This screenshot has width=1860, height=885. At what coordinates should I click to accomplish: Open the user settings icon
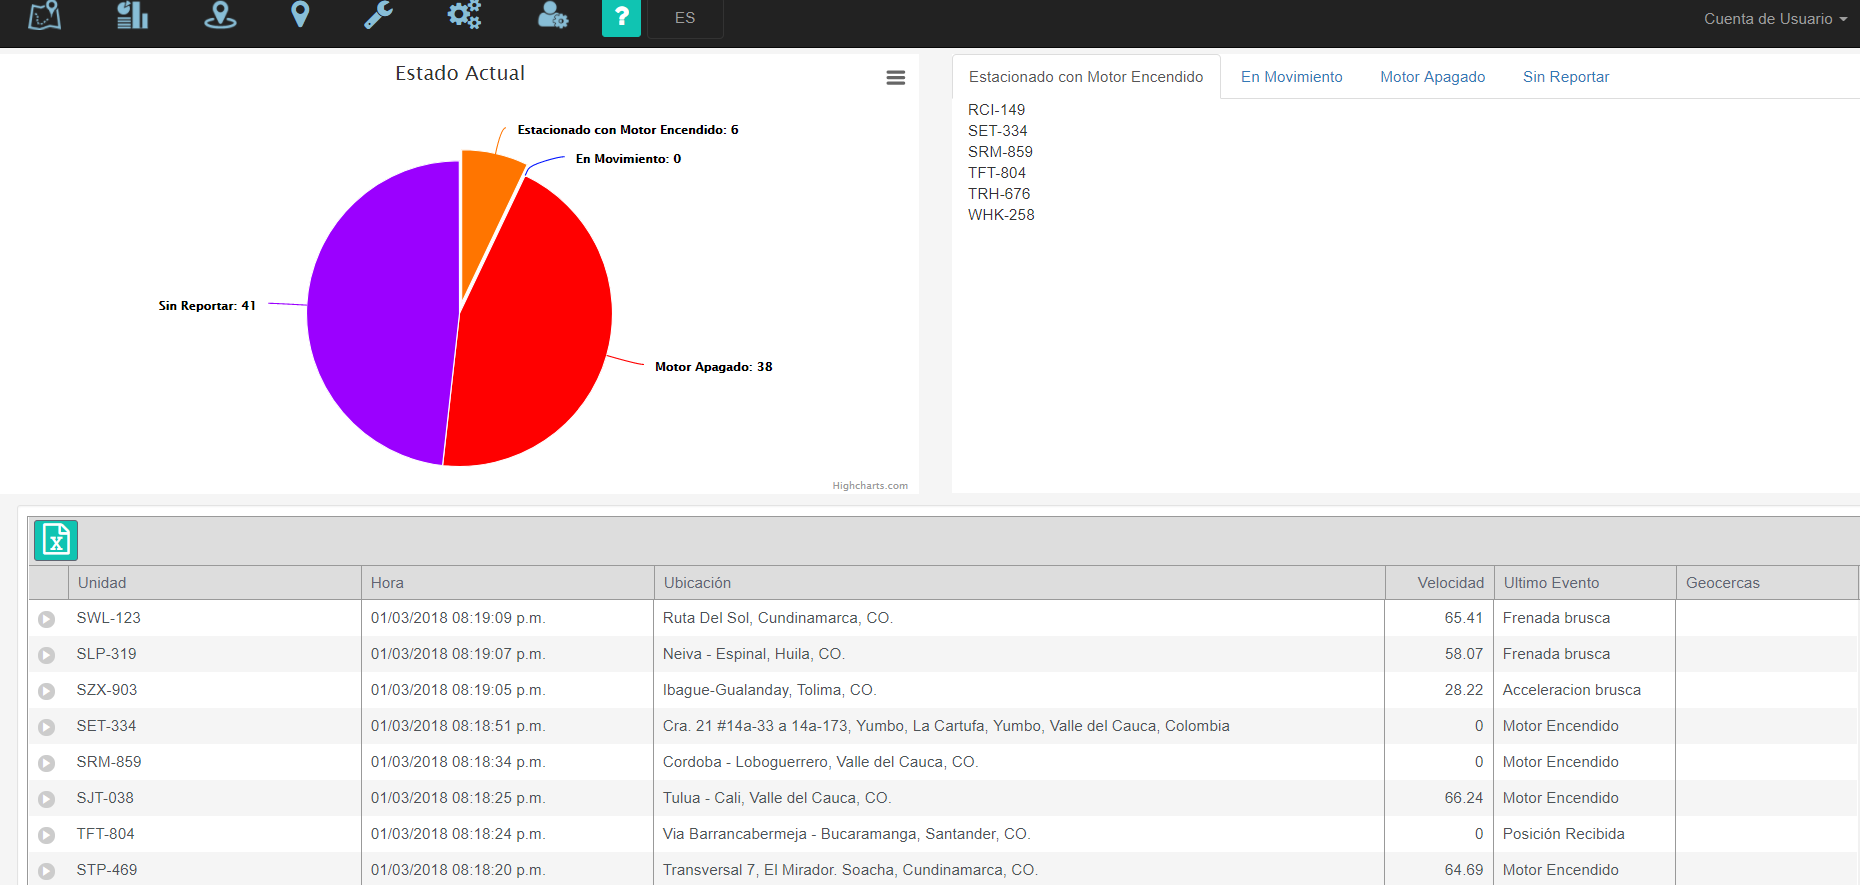point(552,16)
